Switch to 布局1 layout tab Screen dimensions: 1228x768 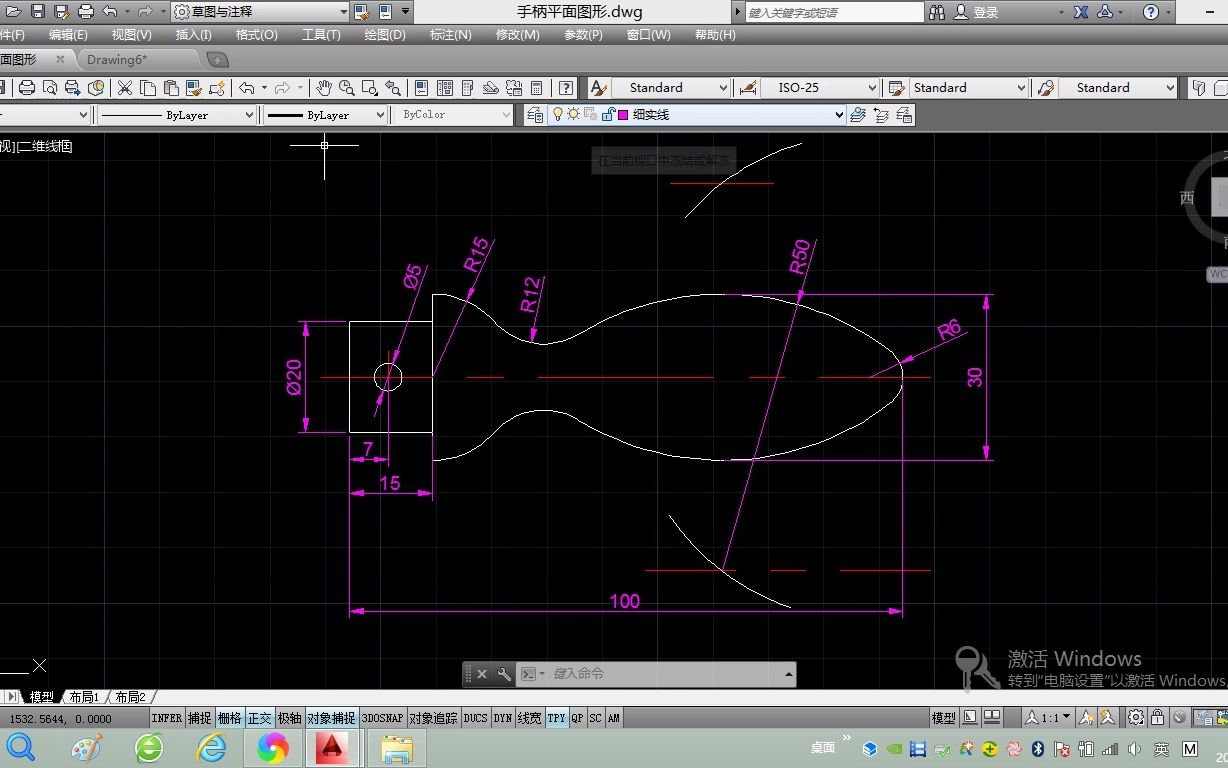pos(84,697)
